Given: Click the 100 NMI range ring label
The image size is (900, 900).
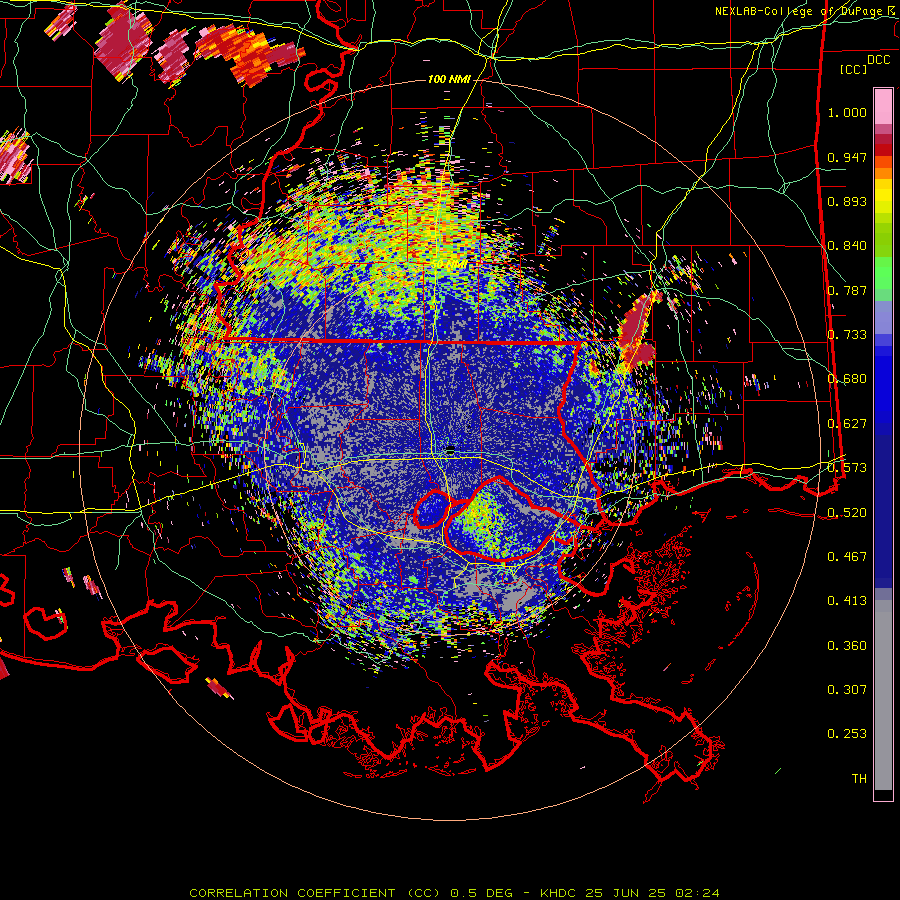Looking at the screenshot, I should (x=449, y=79).
